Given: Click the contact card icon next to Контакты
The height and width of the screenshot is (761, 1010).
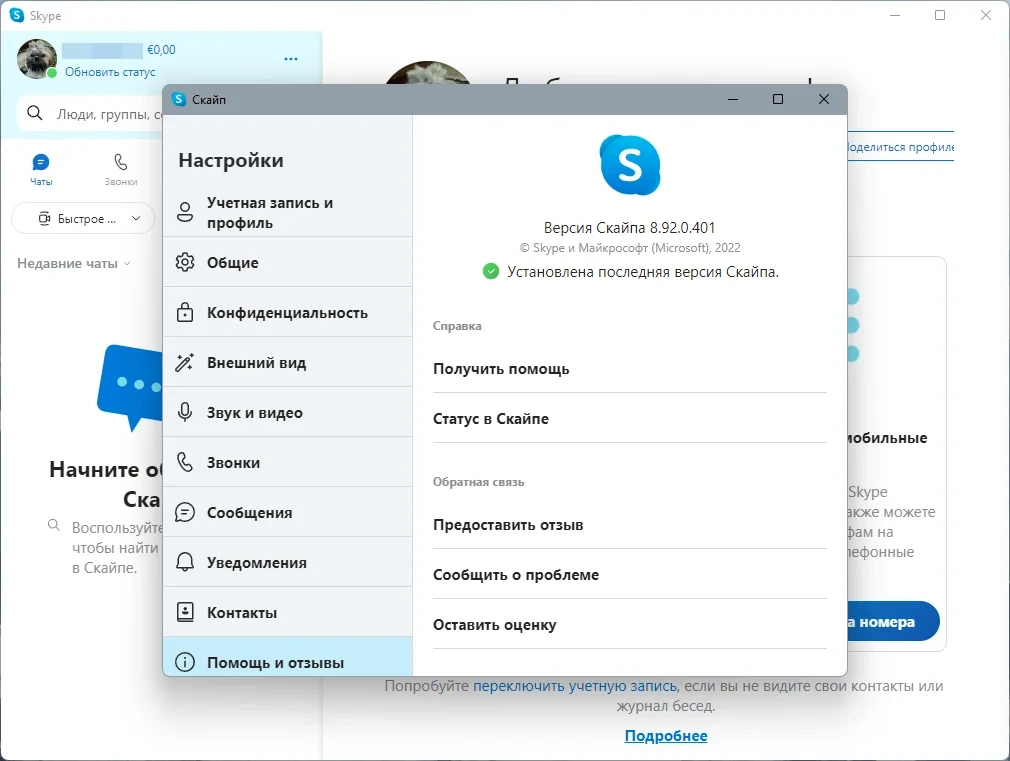Looking at the screenshot, I should 185,612.
